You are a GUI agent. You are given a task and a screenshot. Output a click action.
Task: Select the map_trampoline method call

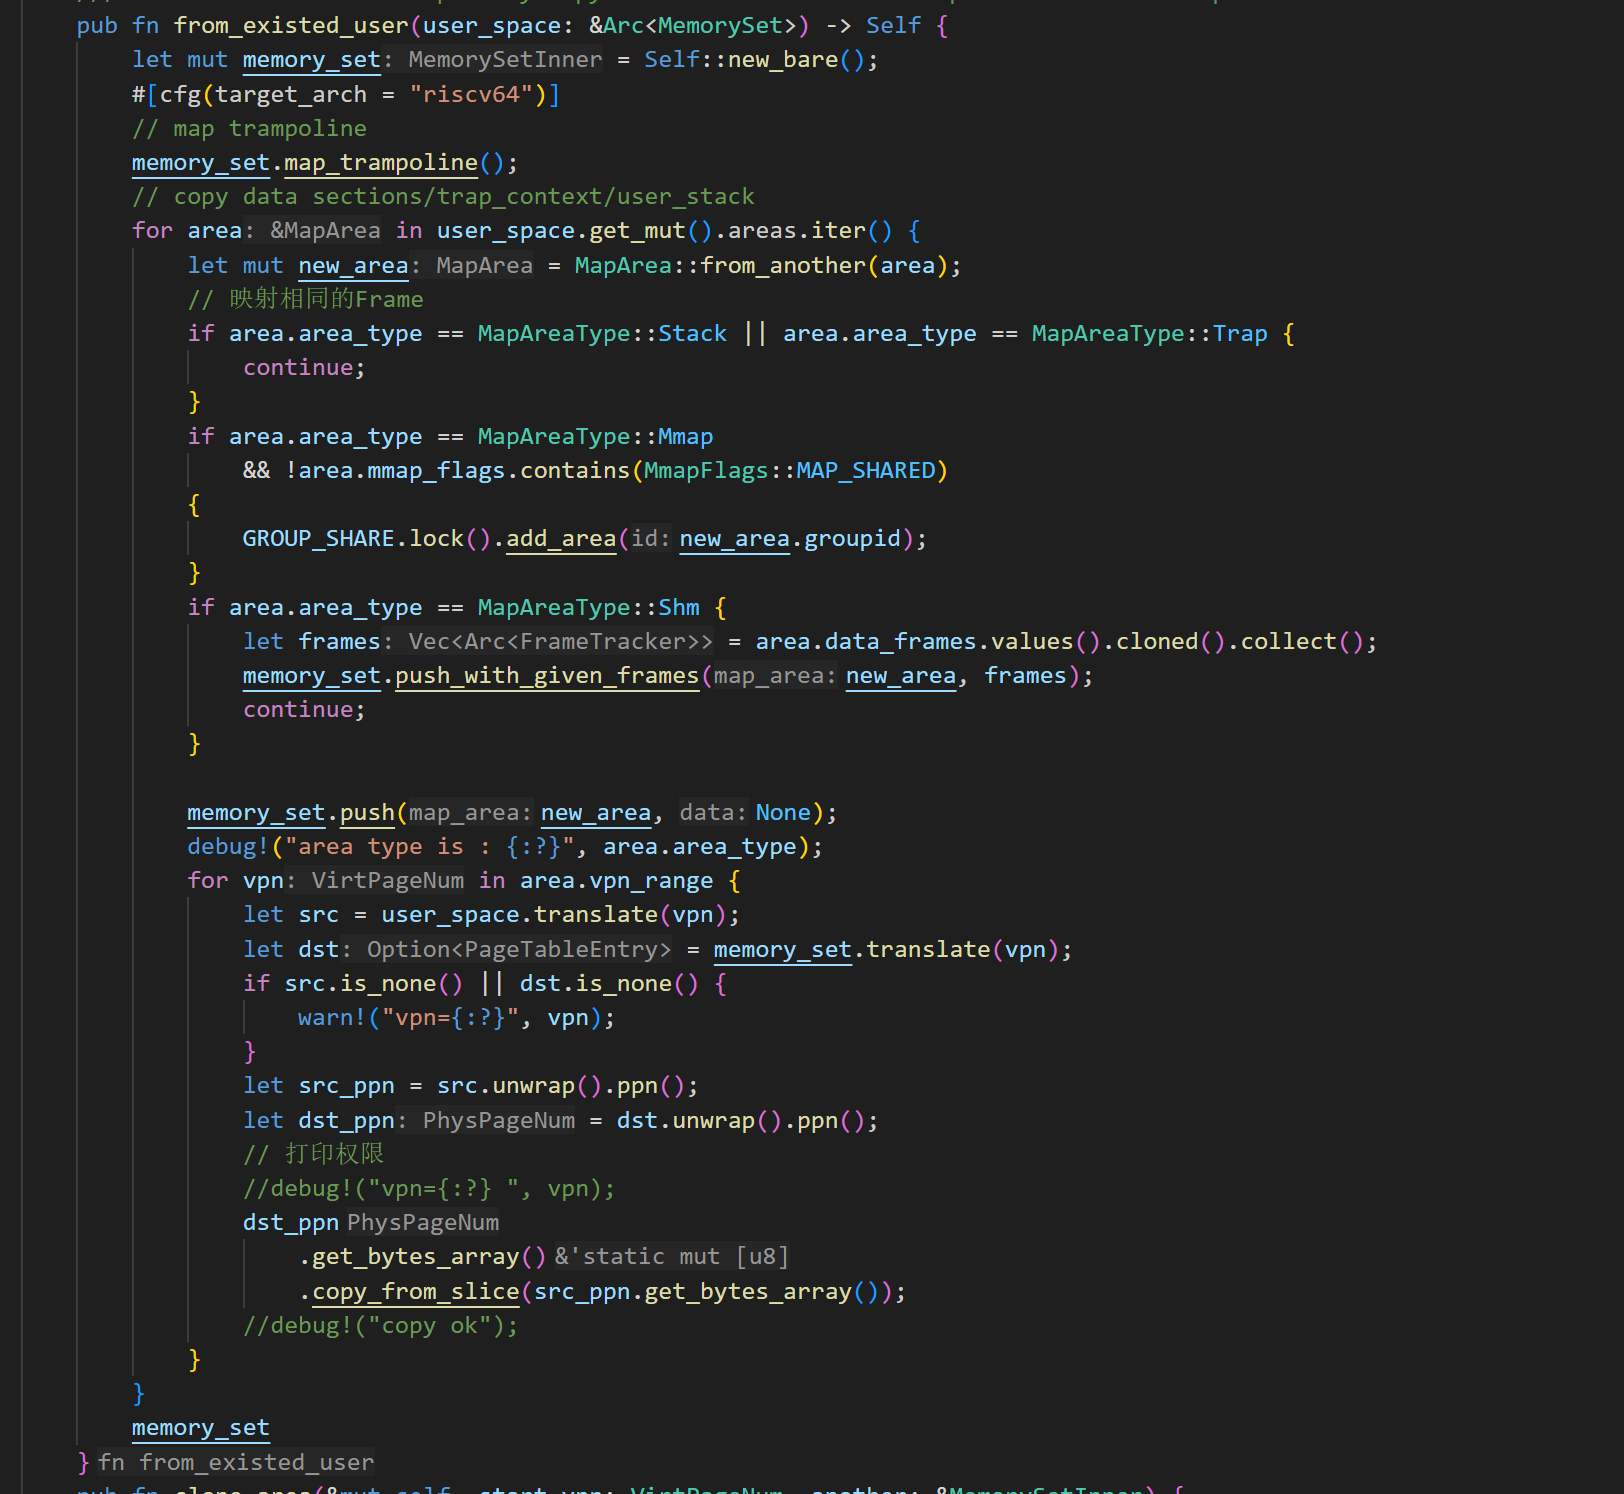[380, 163]
